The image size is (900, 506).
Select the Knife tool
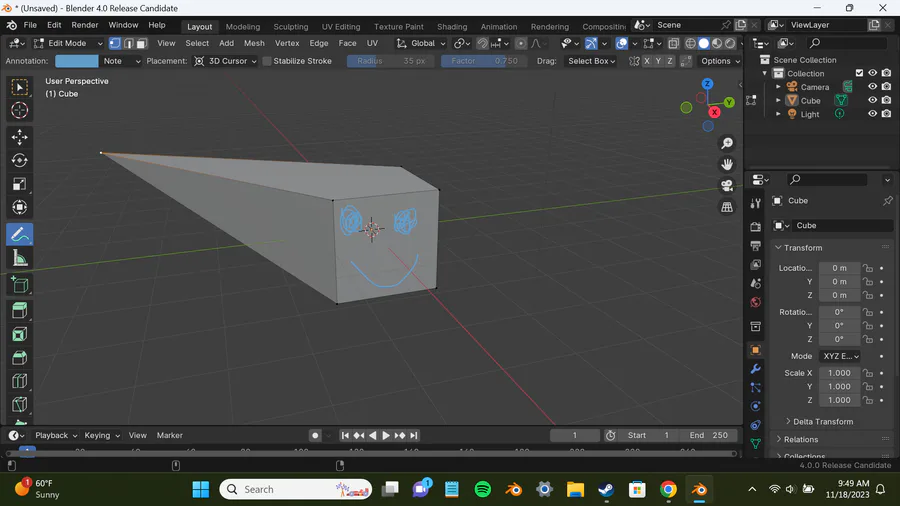tap(20, 404)
